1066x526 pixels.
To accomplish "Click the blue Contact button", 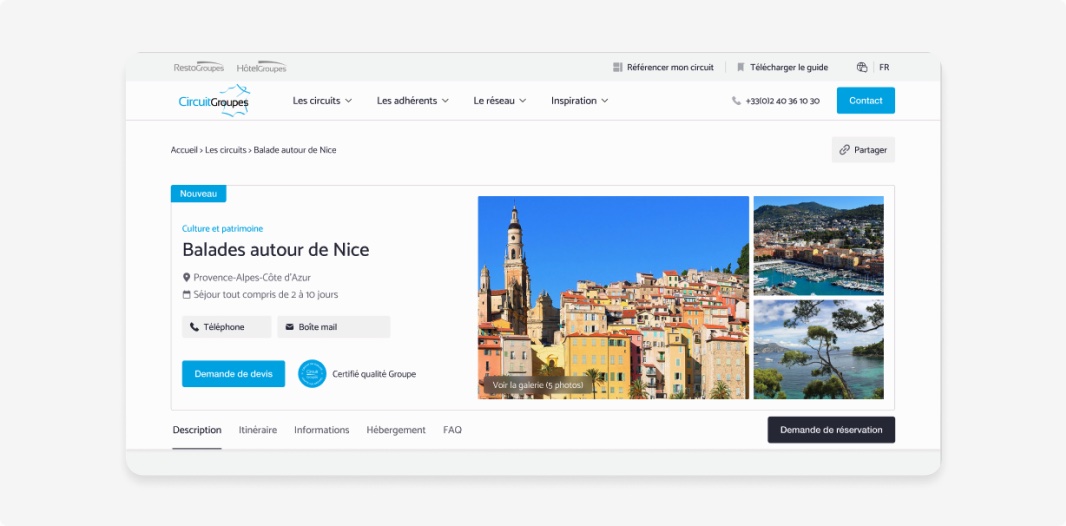I will pos(865,101).
